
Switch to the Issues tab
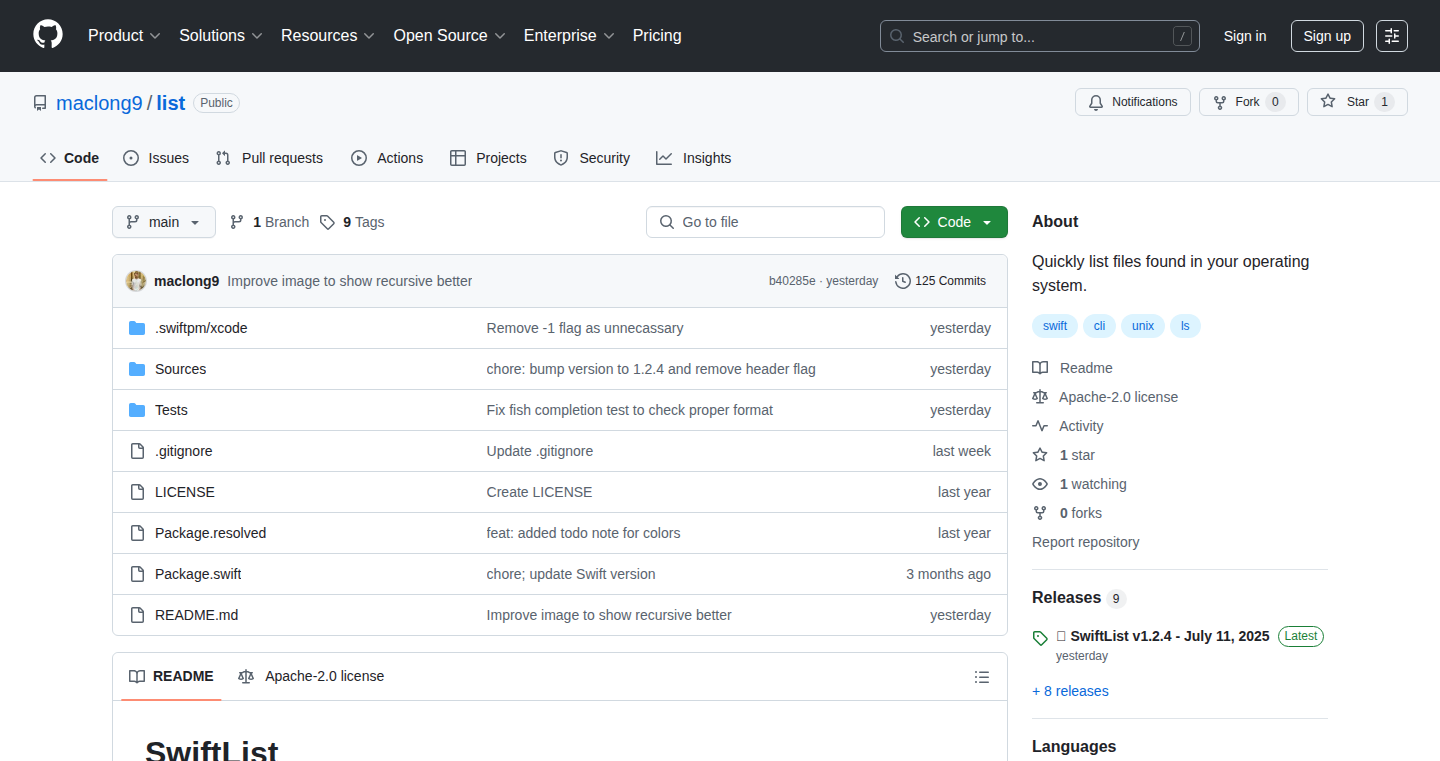[x=156, y=158]
